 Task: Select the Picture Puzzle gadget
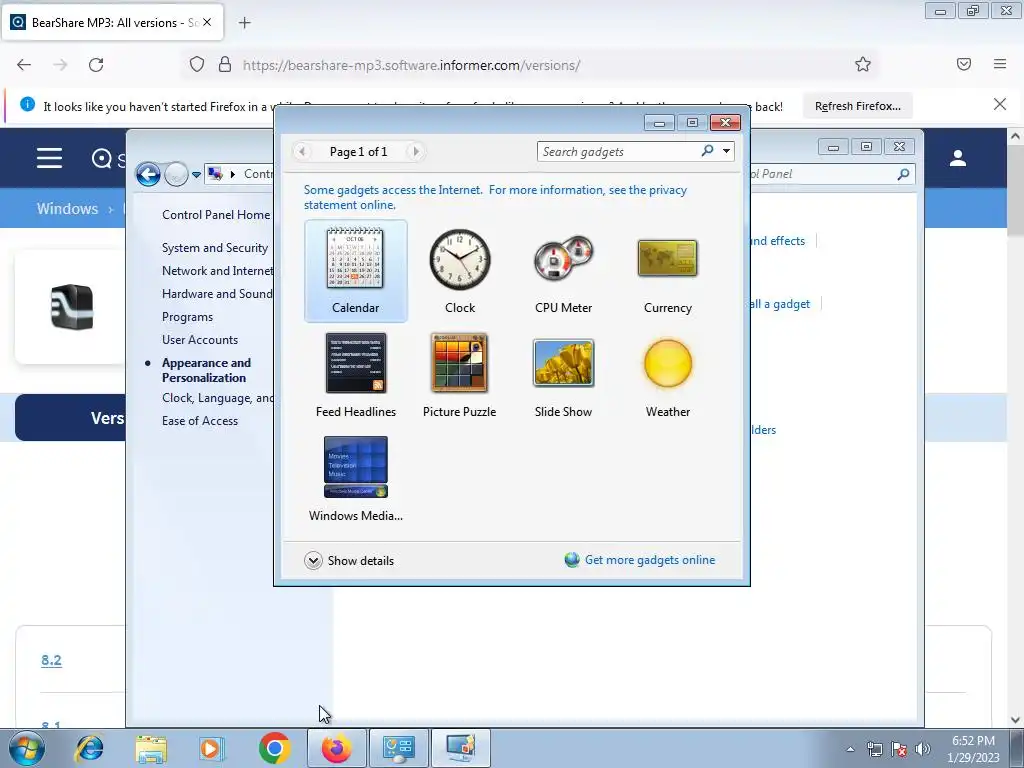[x=460, y=375]
